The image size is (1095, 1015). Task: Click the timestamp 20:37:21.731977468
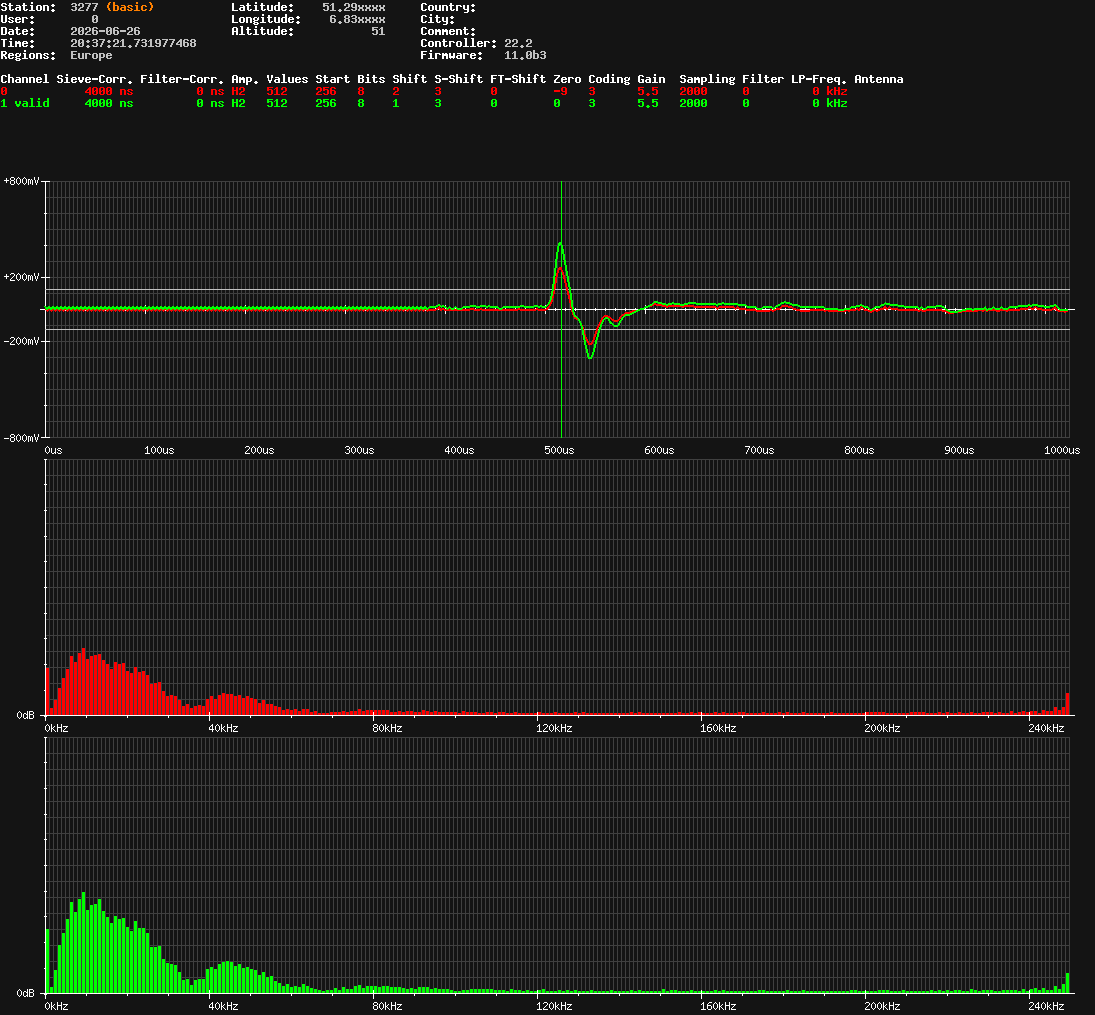133,43
